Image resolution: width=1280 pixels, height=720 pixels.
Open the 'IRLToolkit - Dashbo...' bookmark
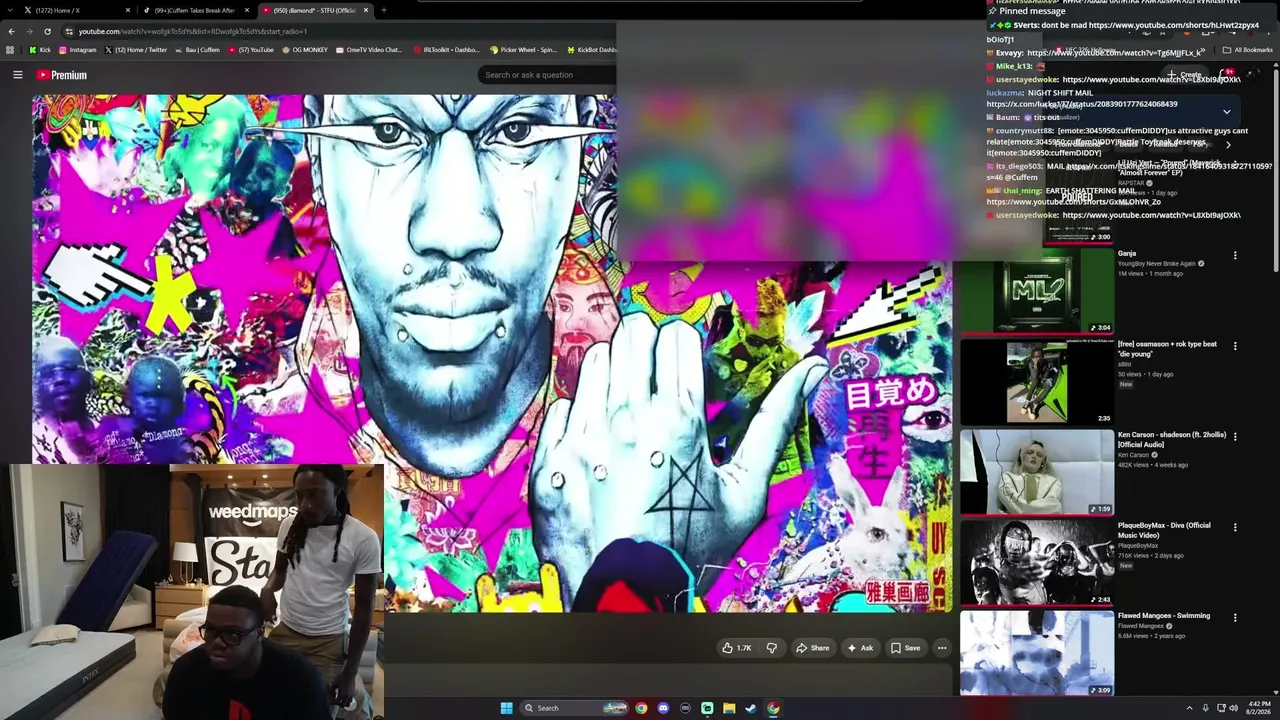pyautogui.click(x=446, y=50)
